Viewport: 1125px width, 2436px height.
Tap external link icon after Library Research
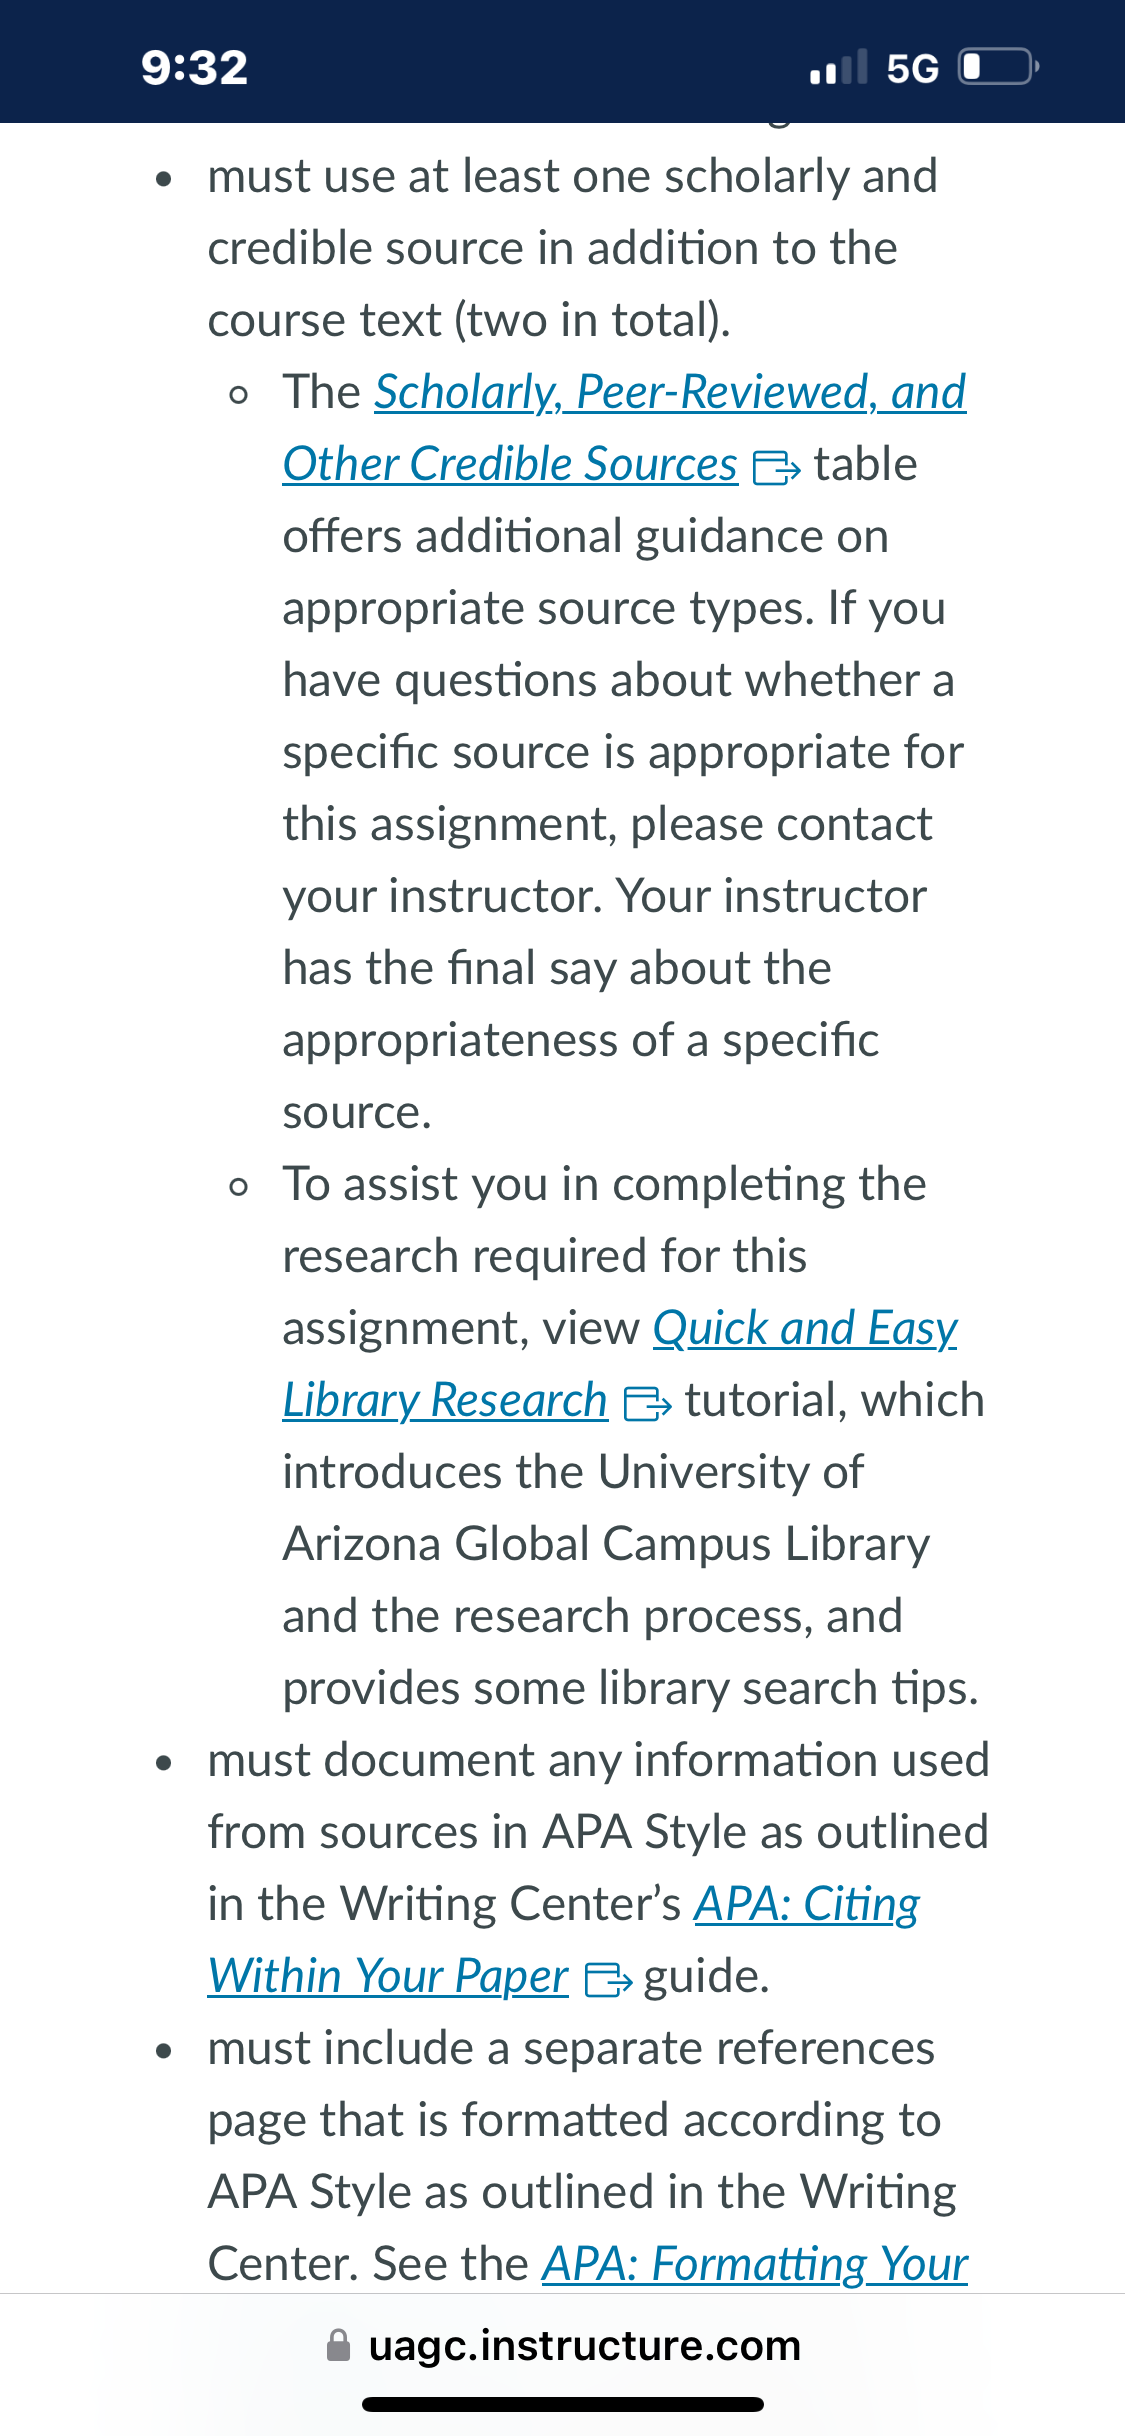point(647,1403)
